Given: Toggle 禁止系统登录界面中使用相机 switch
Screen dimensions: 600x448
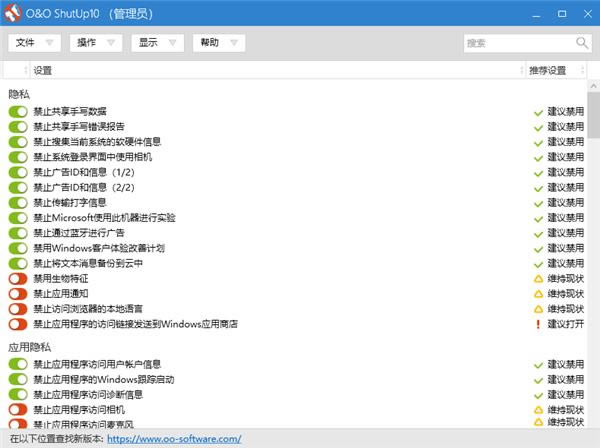Looking at the screenshot, I should (18, 157).
